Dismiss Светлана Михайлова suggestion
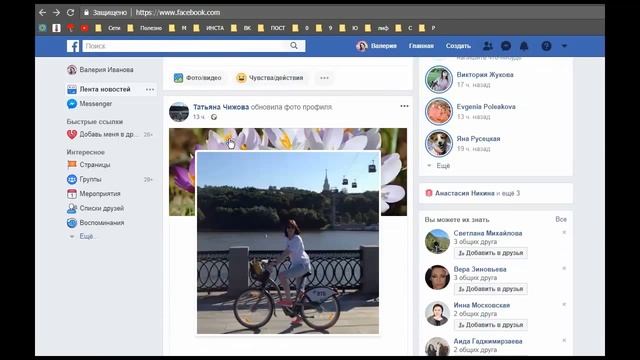This screenshot has height=360, width=640. [564, 233]
